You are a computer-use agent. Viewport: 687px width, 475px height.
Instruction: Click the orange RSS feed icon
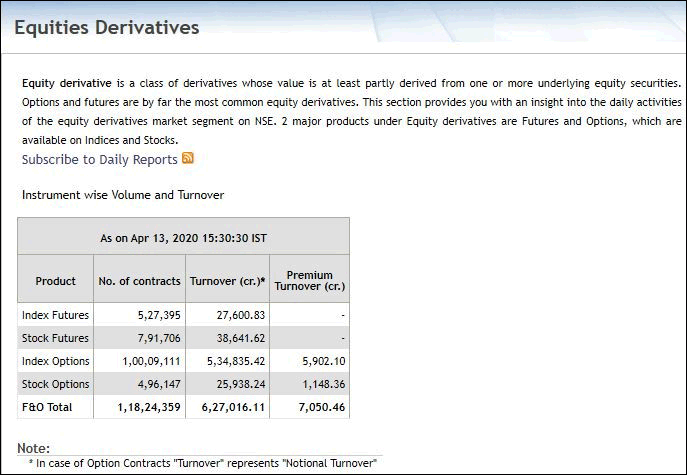point(188,158)
